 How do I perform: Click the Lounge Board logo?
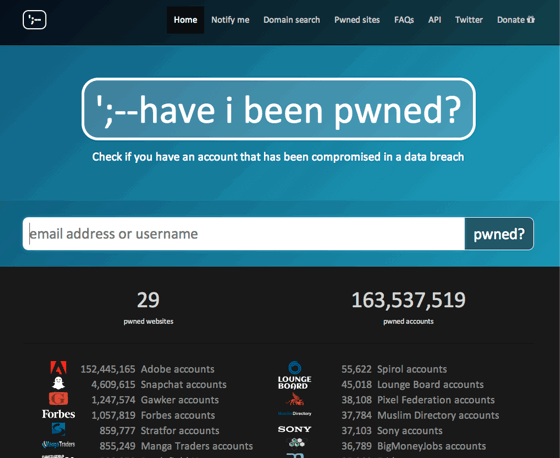tap(295, 383)
